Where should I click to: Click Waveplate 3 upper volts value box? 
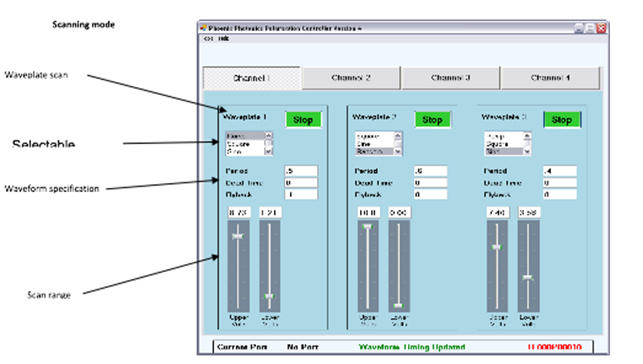[497, 212]
